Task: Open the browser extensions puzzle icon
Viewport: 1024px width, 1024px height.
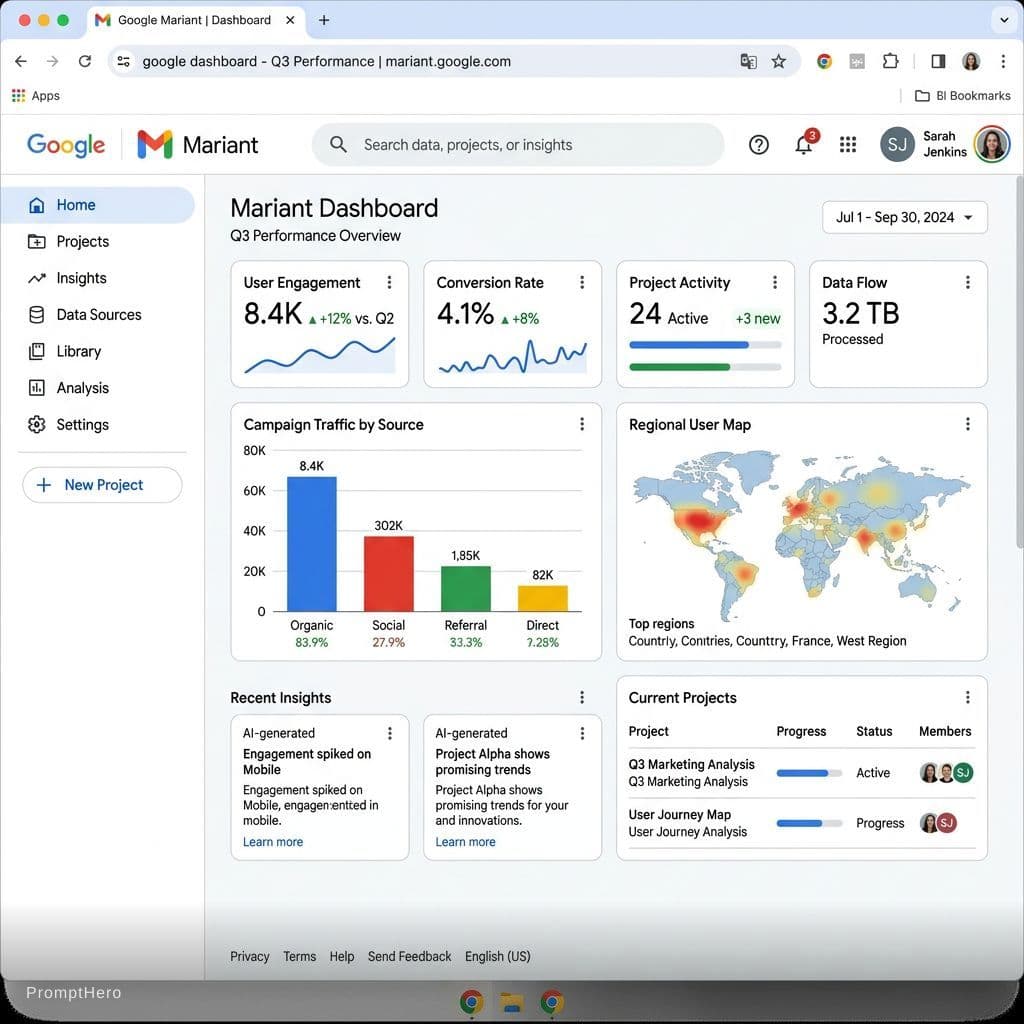Action: point(890,61)
